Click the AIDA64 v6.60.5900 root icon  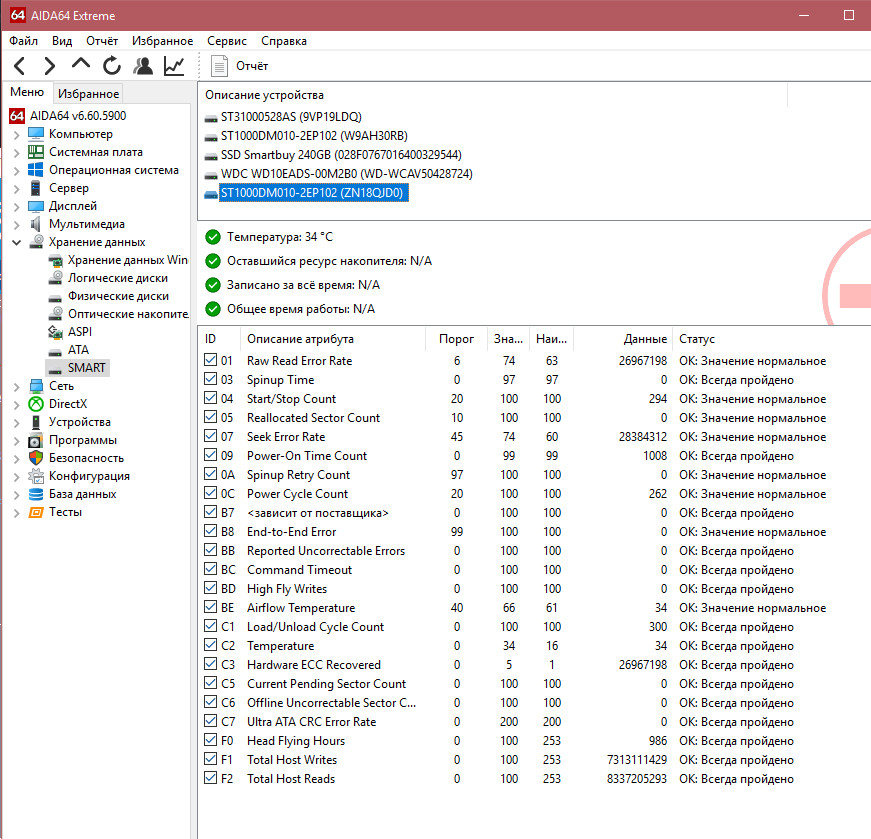[x=17, y=116]
